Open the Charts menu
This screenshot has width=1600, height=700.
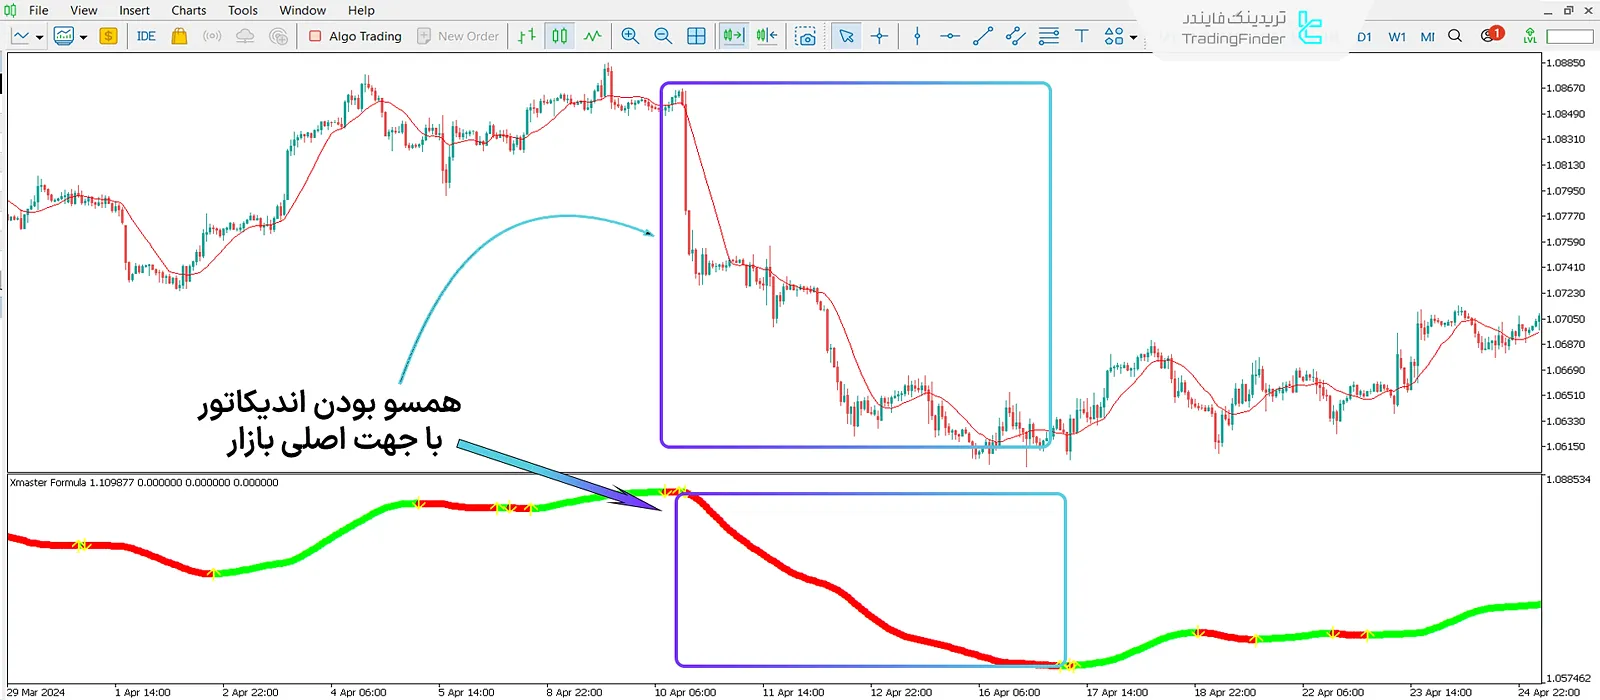coord(188,10)
